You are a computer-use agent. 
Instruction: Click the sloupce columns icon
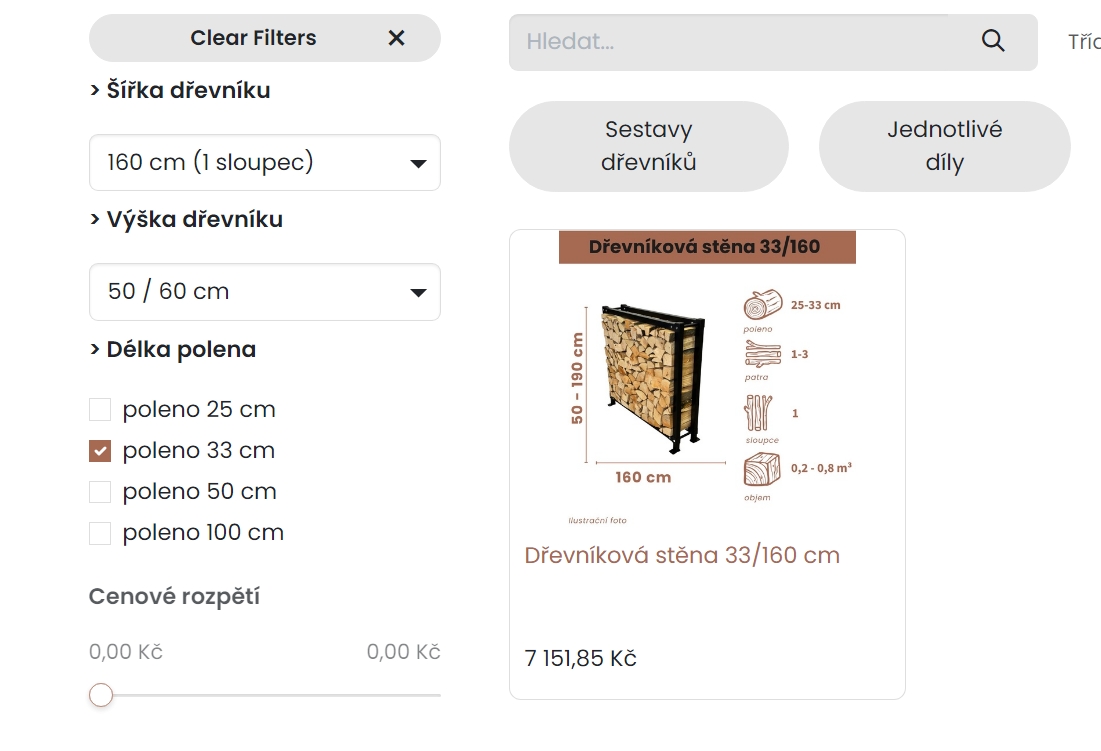pyautogui.click(x=759, y=413)
